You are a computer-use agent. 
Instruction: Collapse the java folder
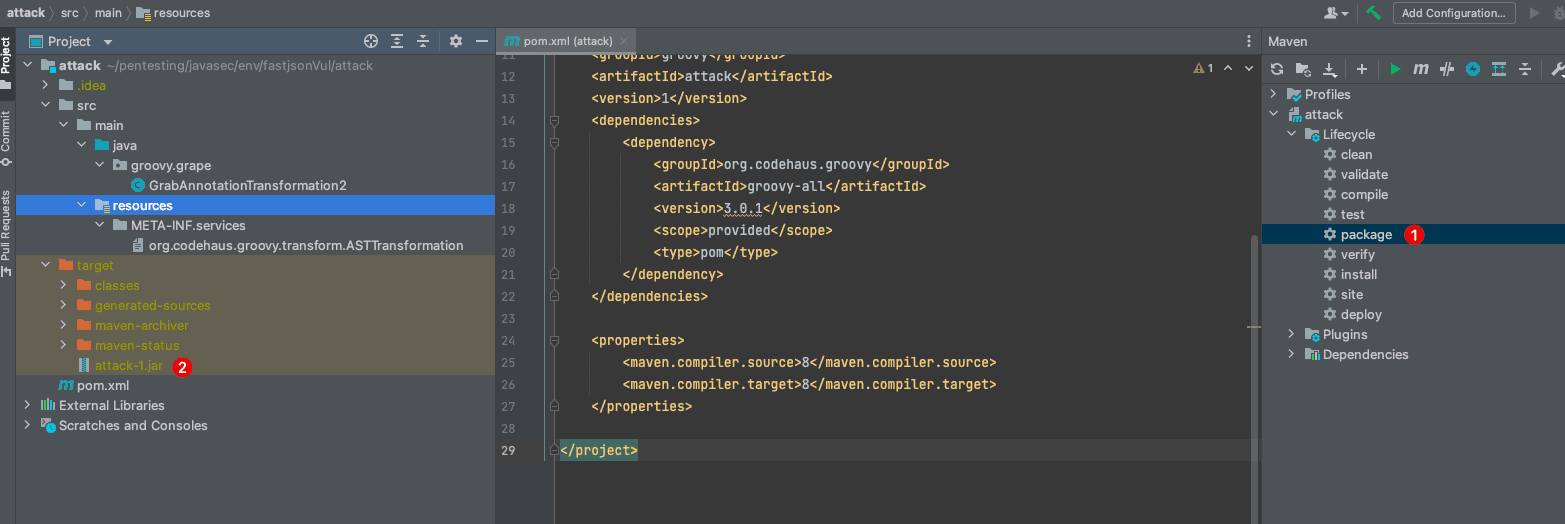click(81, 145)
